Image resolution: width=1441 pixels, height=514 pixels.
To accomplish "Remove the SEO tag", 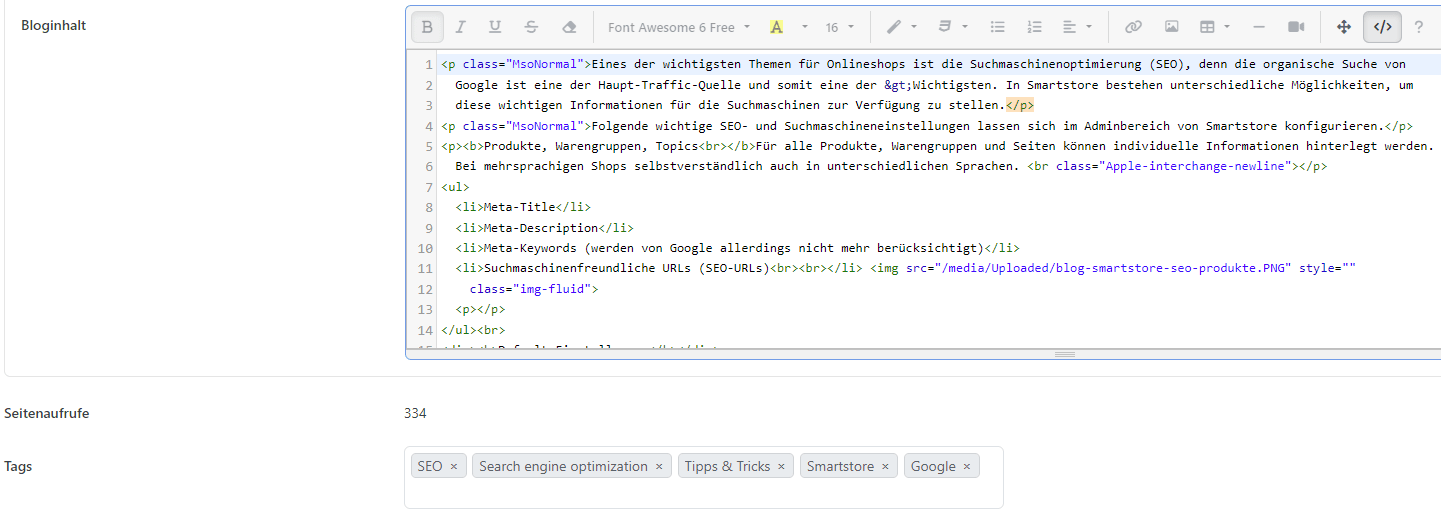I will click(454, 467).
